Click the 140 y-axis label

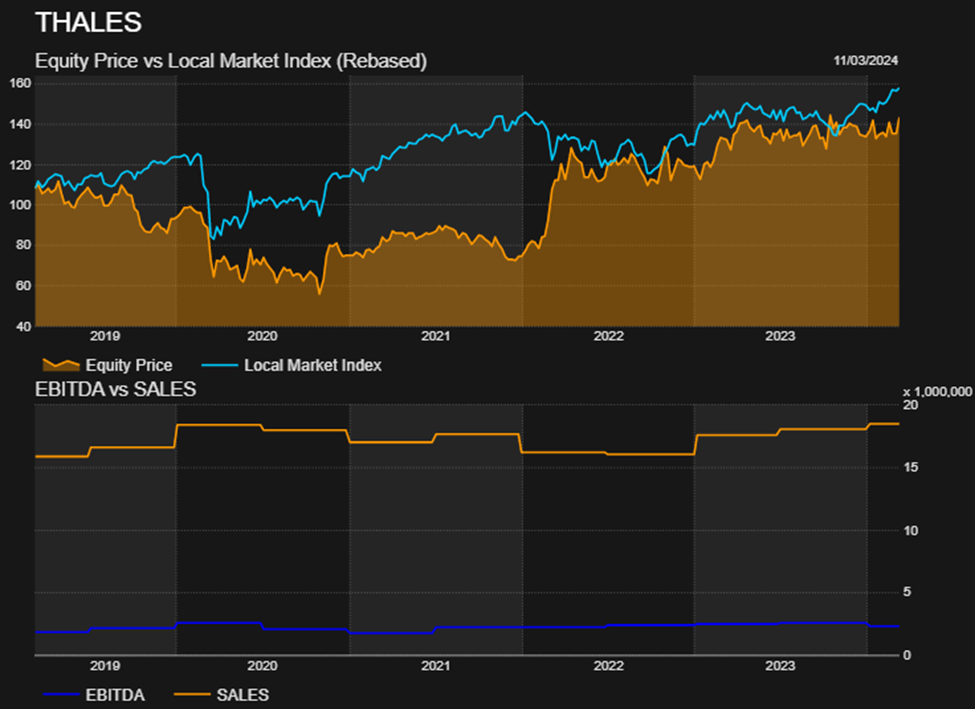coord(20,124)
